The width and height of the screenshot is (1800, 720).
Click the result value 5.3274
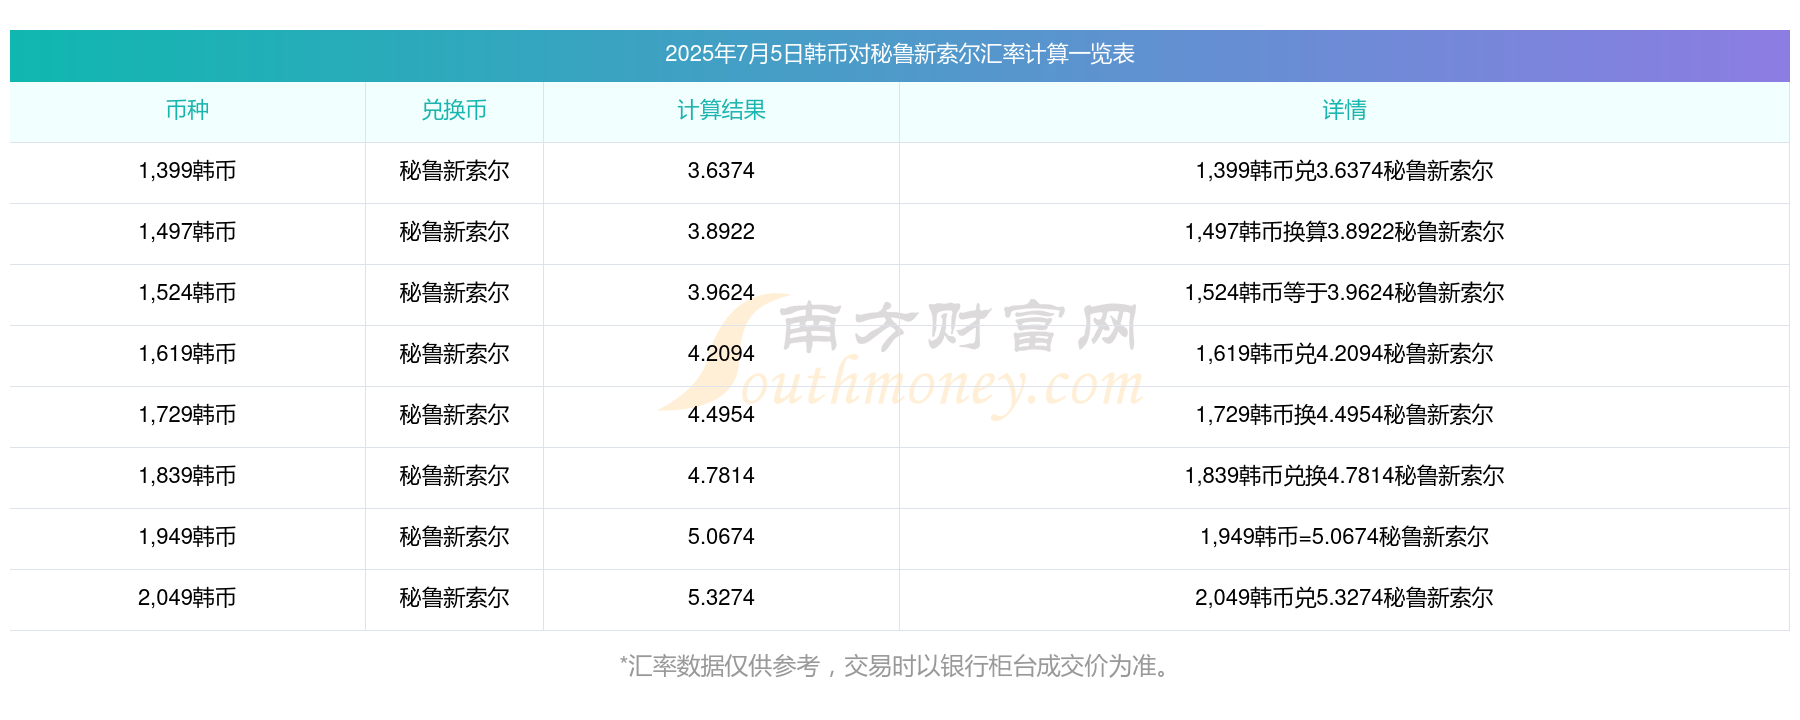pos(721,598)
